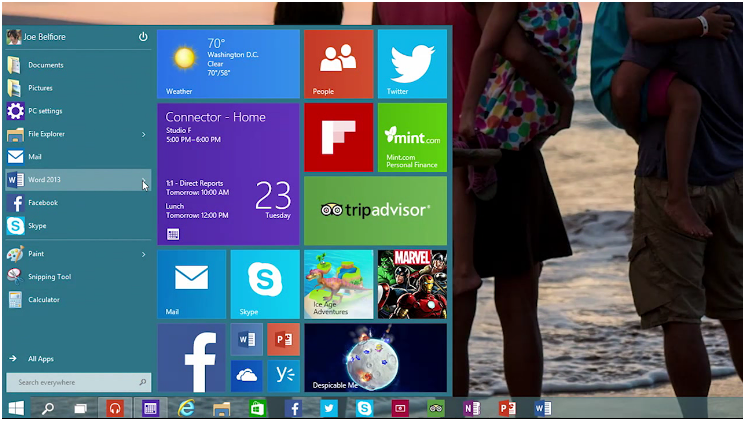Screen dimensions: 745x421
Task: Open Calendar app on the taskbar
Action: pos(150,408)
